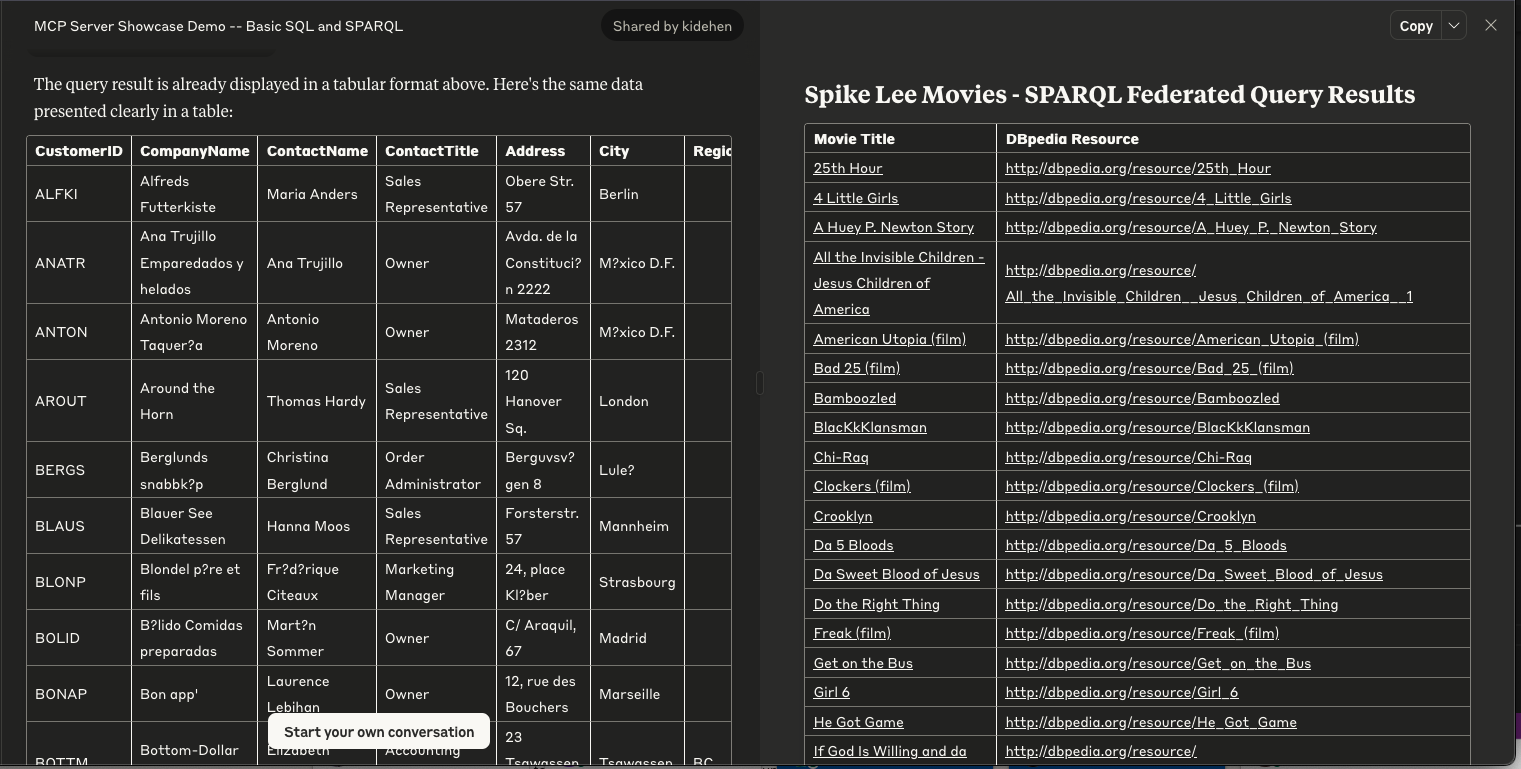Open dbpedia.org/resource/Da_5_Bloods URL
The width and height of the screenshot is (1521, 769).
(1146, 545)
